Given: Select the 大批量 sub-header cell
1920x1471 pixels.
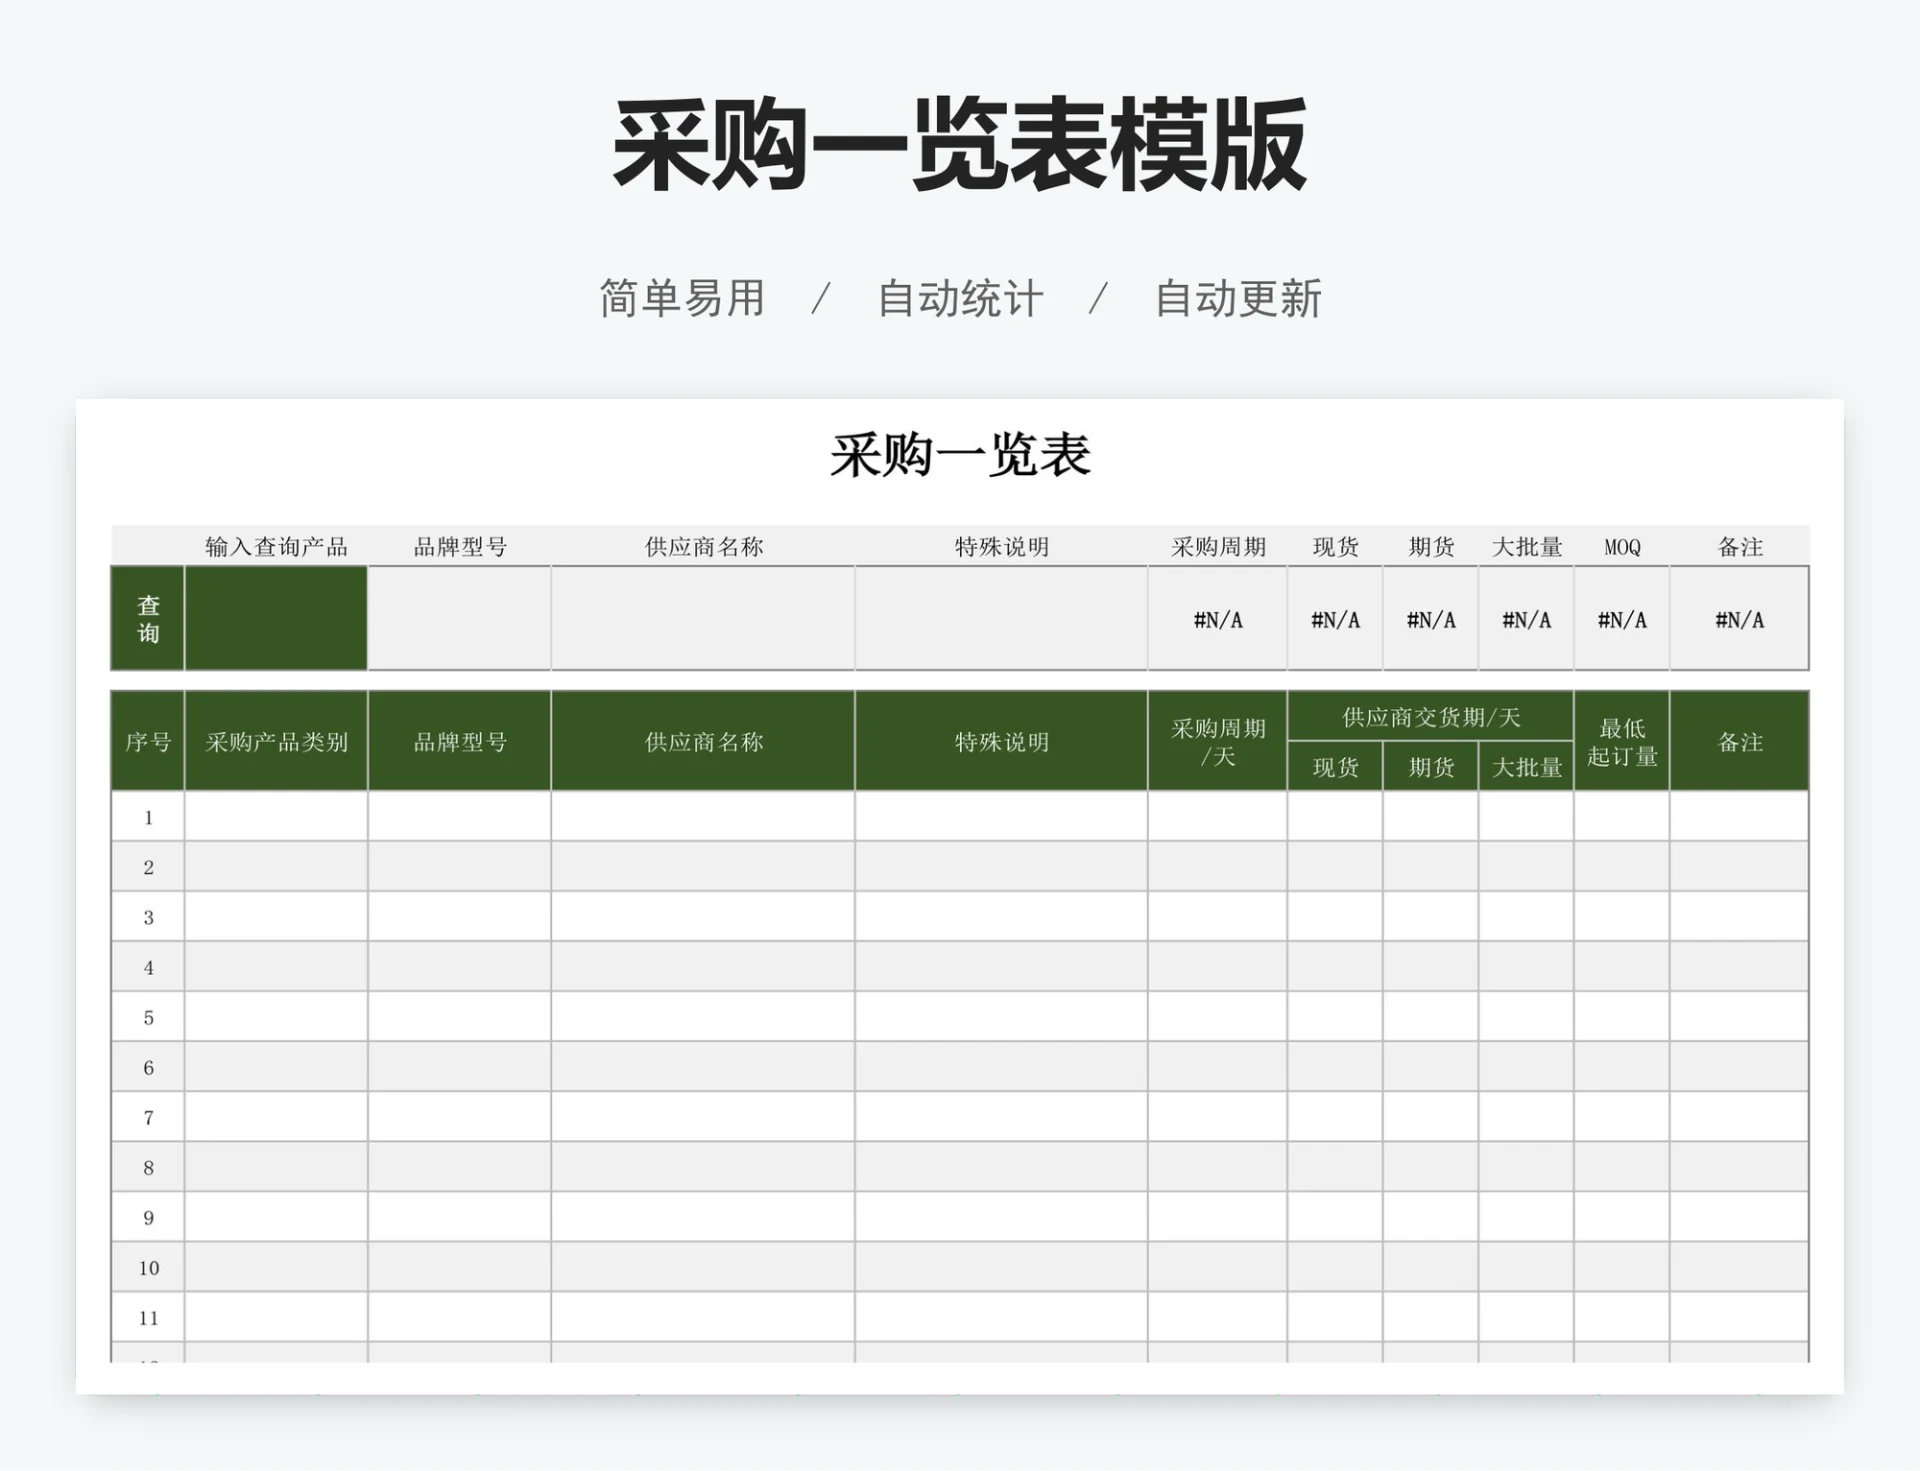Looking at the screenshot, I should (x=1526, y=766).
